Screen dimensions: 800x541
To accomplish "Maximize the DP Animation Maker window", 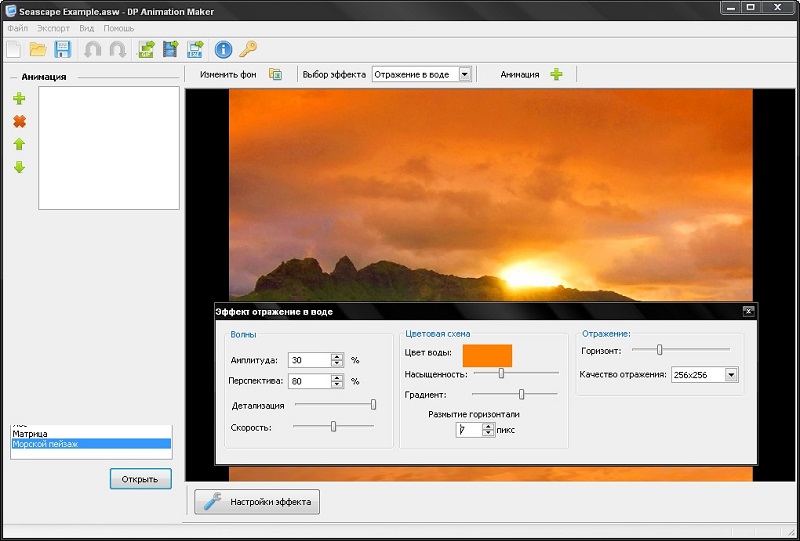I will point(751,8).
